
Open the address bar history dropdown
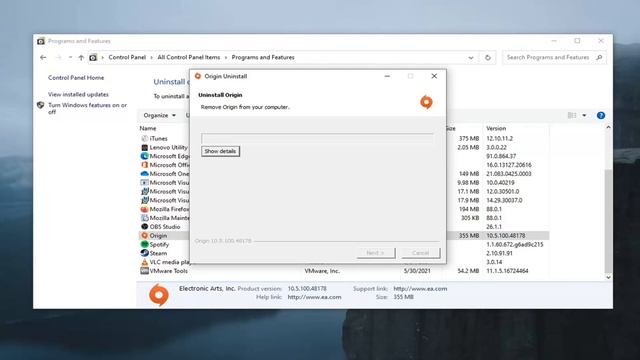471,58
